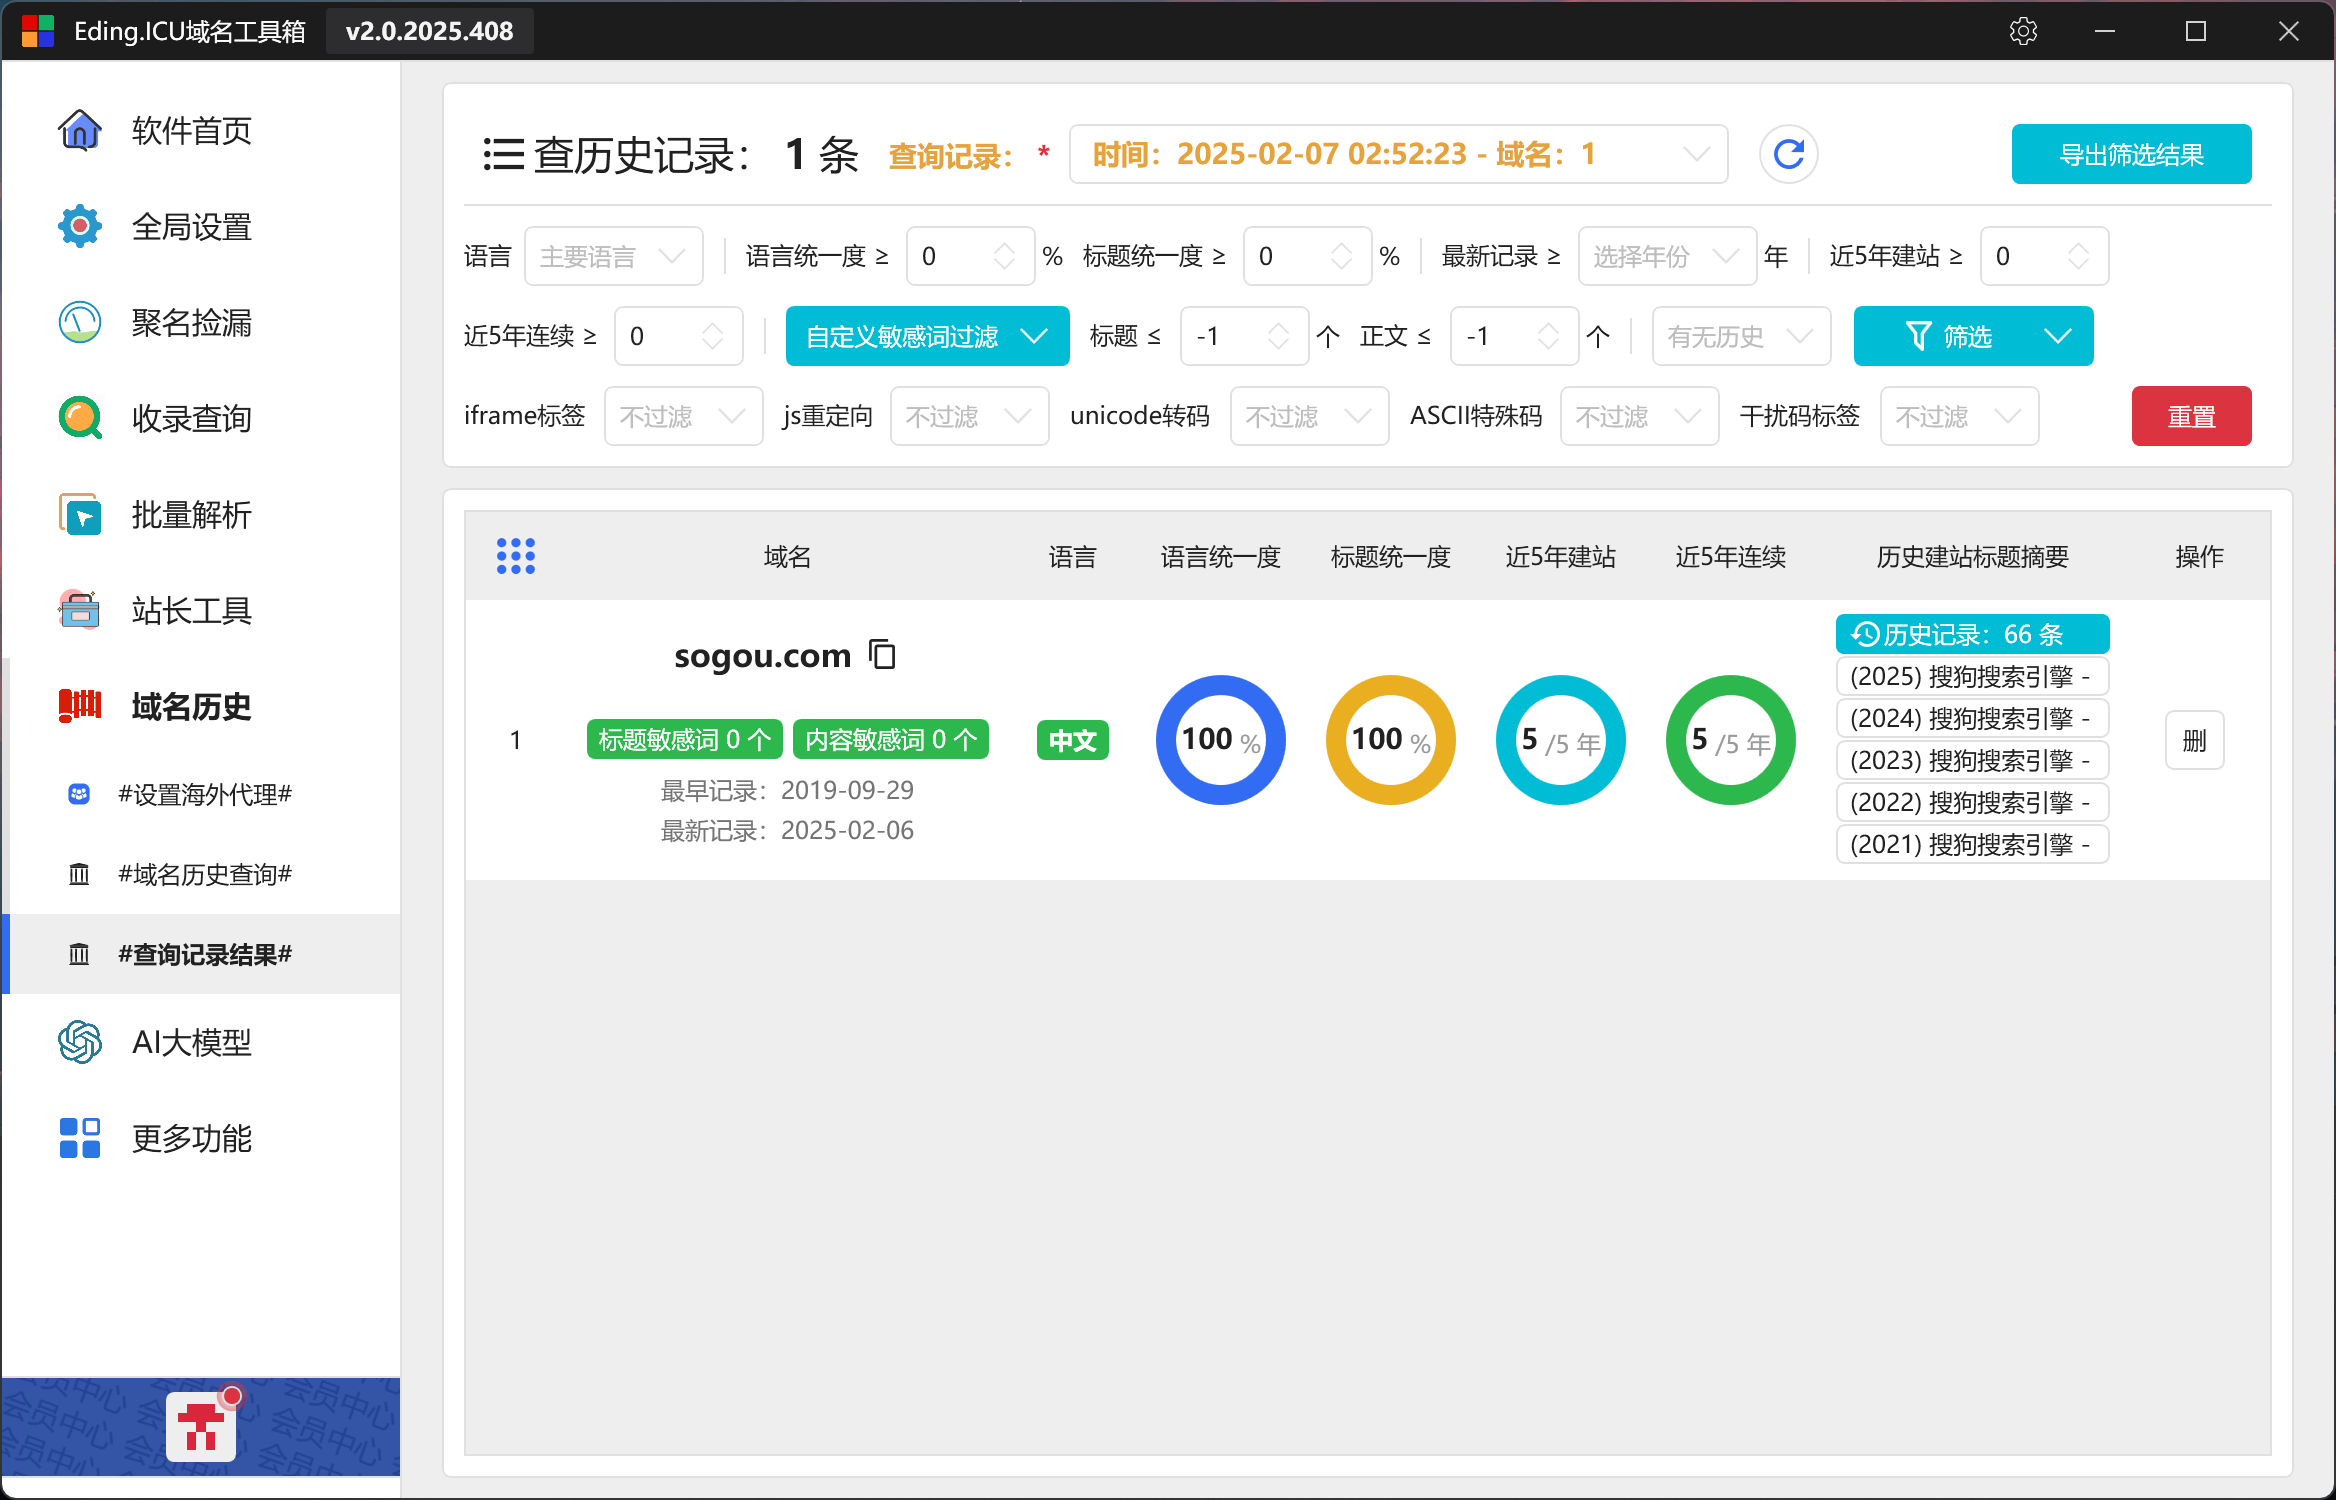Open the 选择年份 year dropdown
This screenshot has height=1500, width=2336.
coord(1666,256)
